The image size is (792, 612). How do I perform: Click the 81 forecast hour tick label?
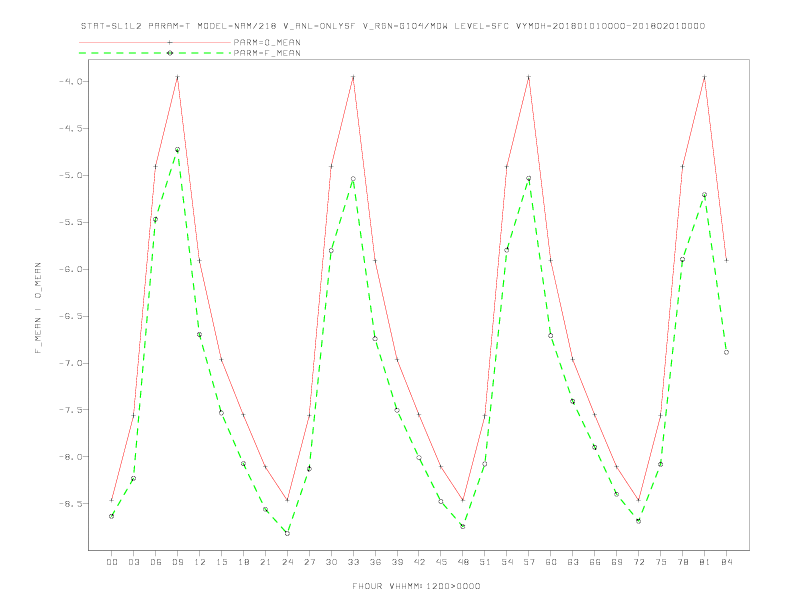click(x=705, y=562)
